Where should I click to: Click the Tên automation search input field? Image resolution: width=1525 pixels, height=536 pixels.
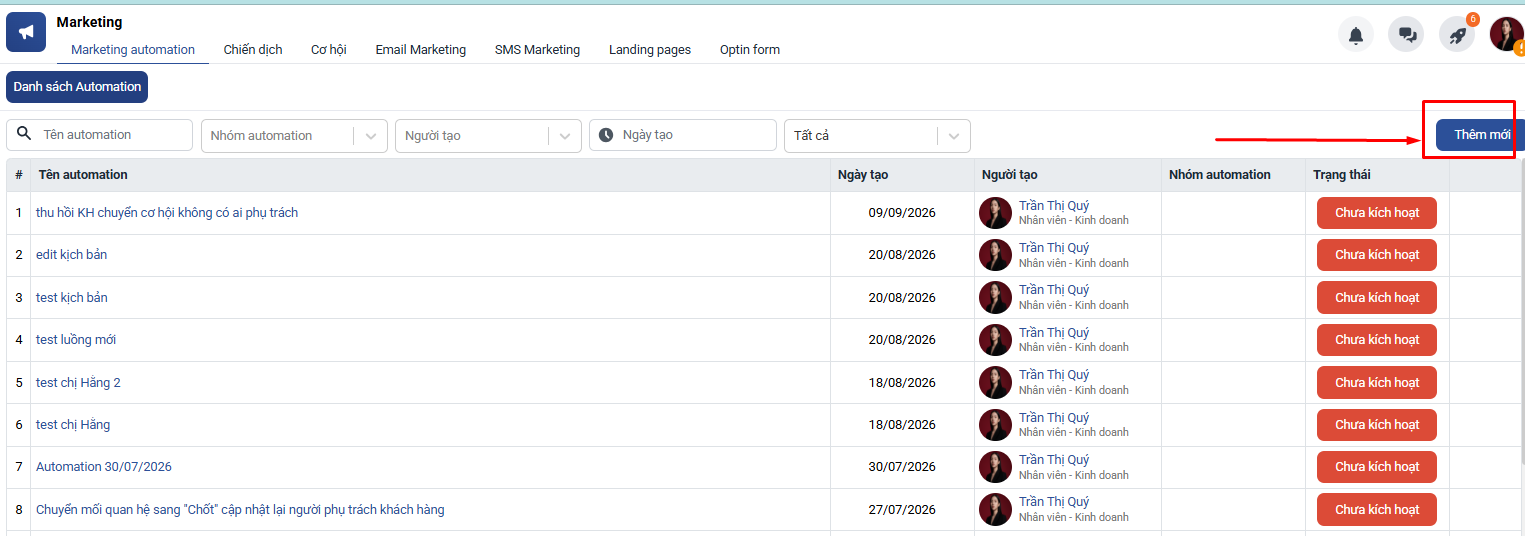click(99, 135)
